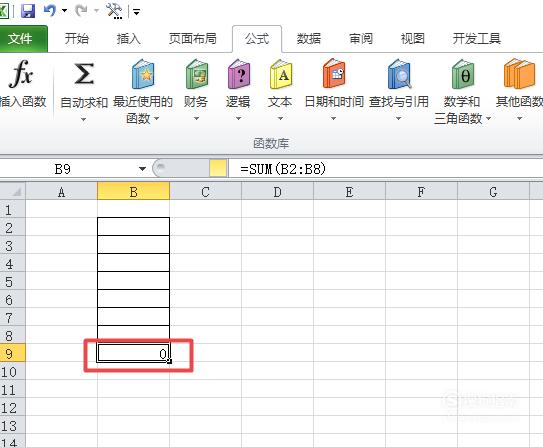Click the 查找与引用 magnifier book icon
This screenshot has width=543, height=447.
pyautogui.click(x=399, y=74)
